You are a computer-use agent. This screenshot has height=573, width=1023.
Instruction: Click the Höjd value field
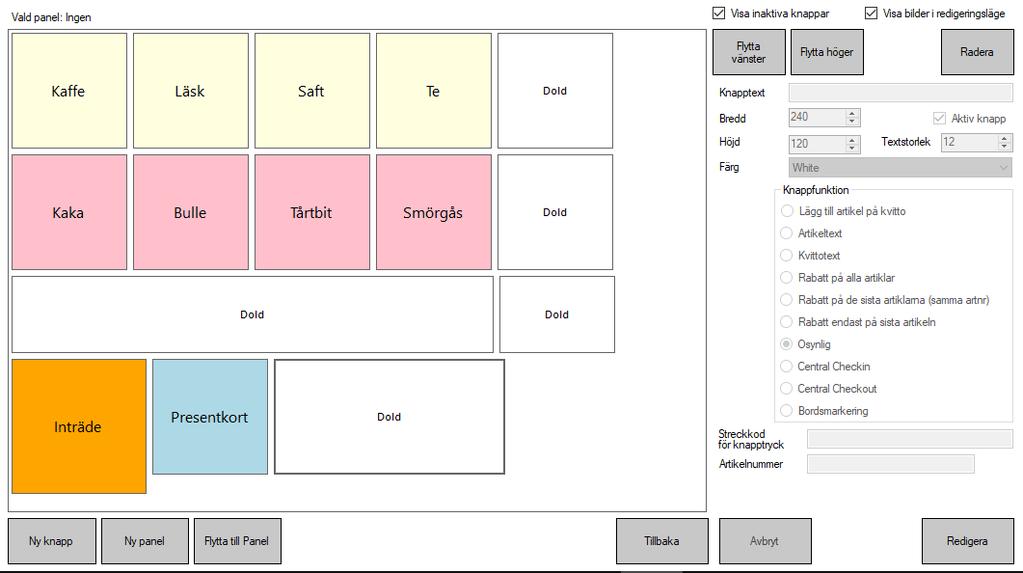[x=817, y=144]
